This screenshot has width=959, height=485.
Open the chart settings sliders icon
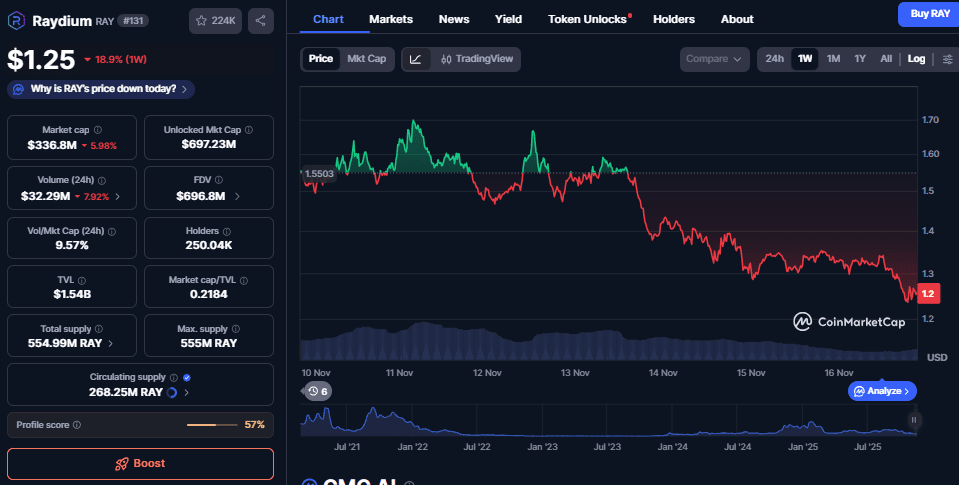click(x=948, y=59)
